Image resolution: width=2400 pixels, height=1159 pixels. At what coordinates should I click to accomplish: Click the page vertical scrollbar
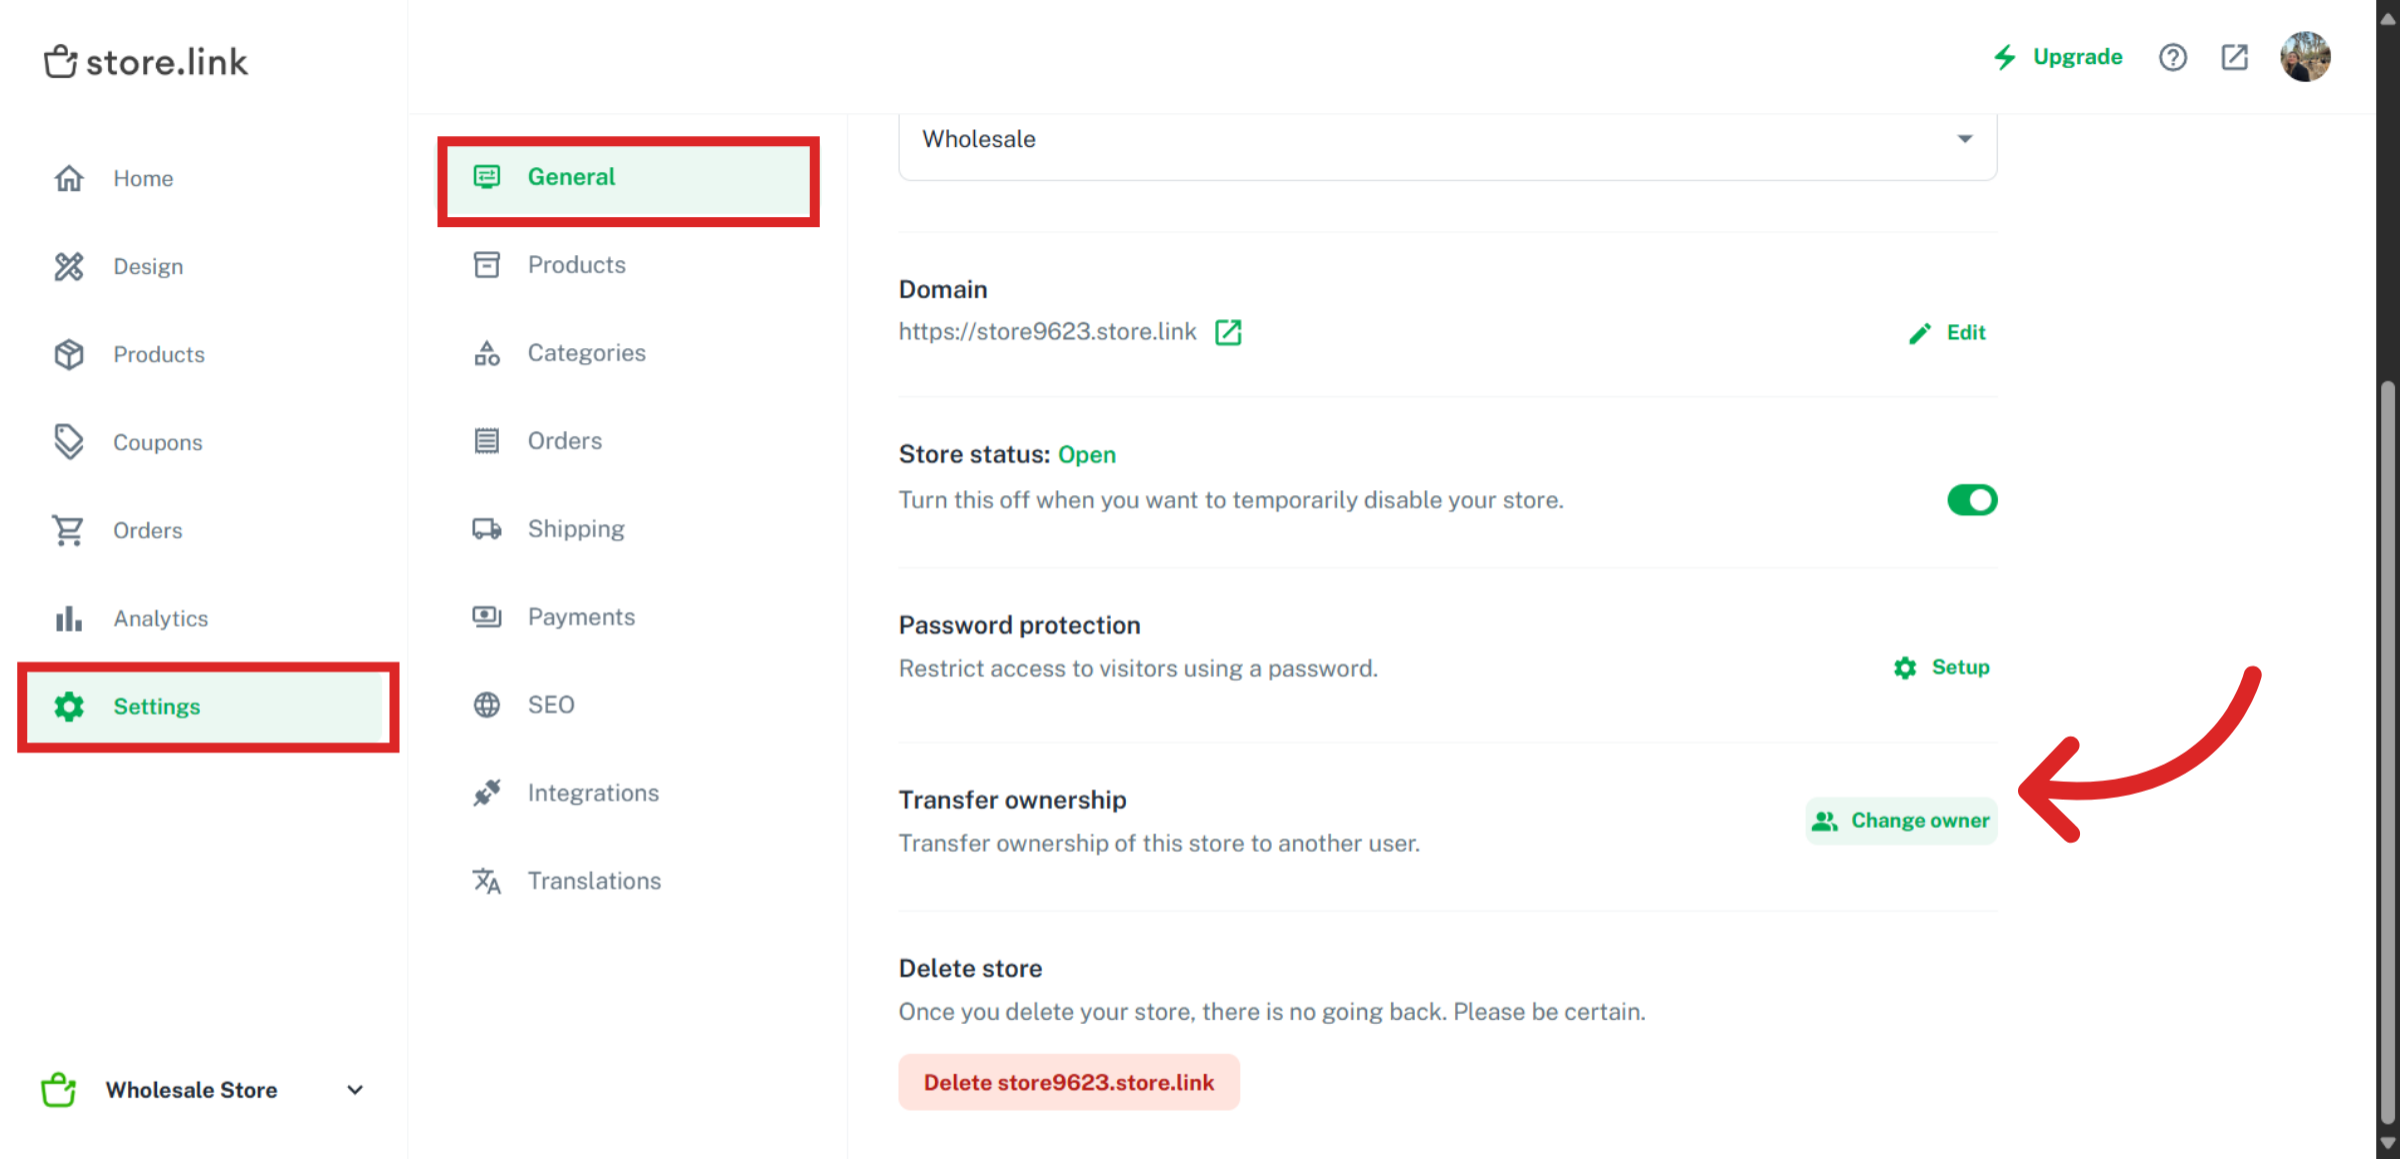[x=2388, y=750]
